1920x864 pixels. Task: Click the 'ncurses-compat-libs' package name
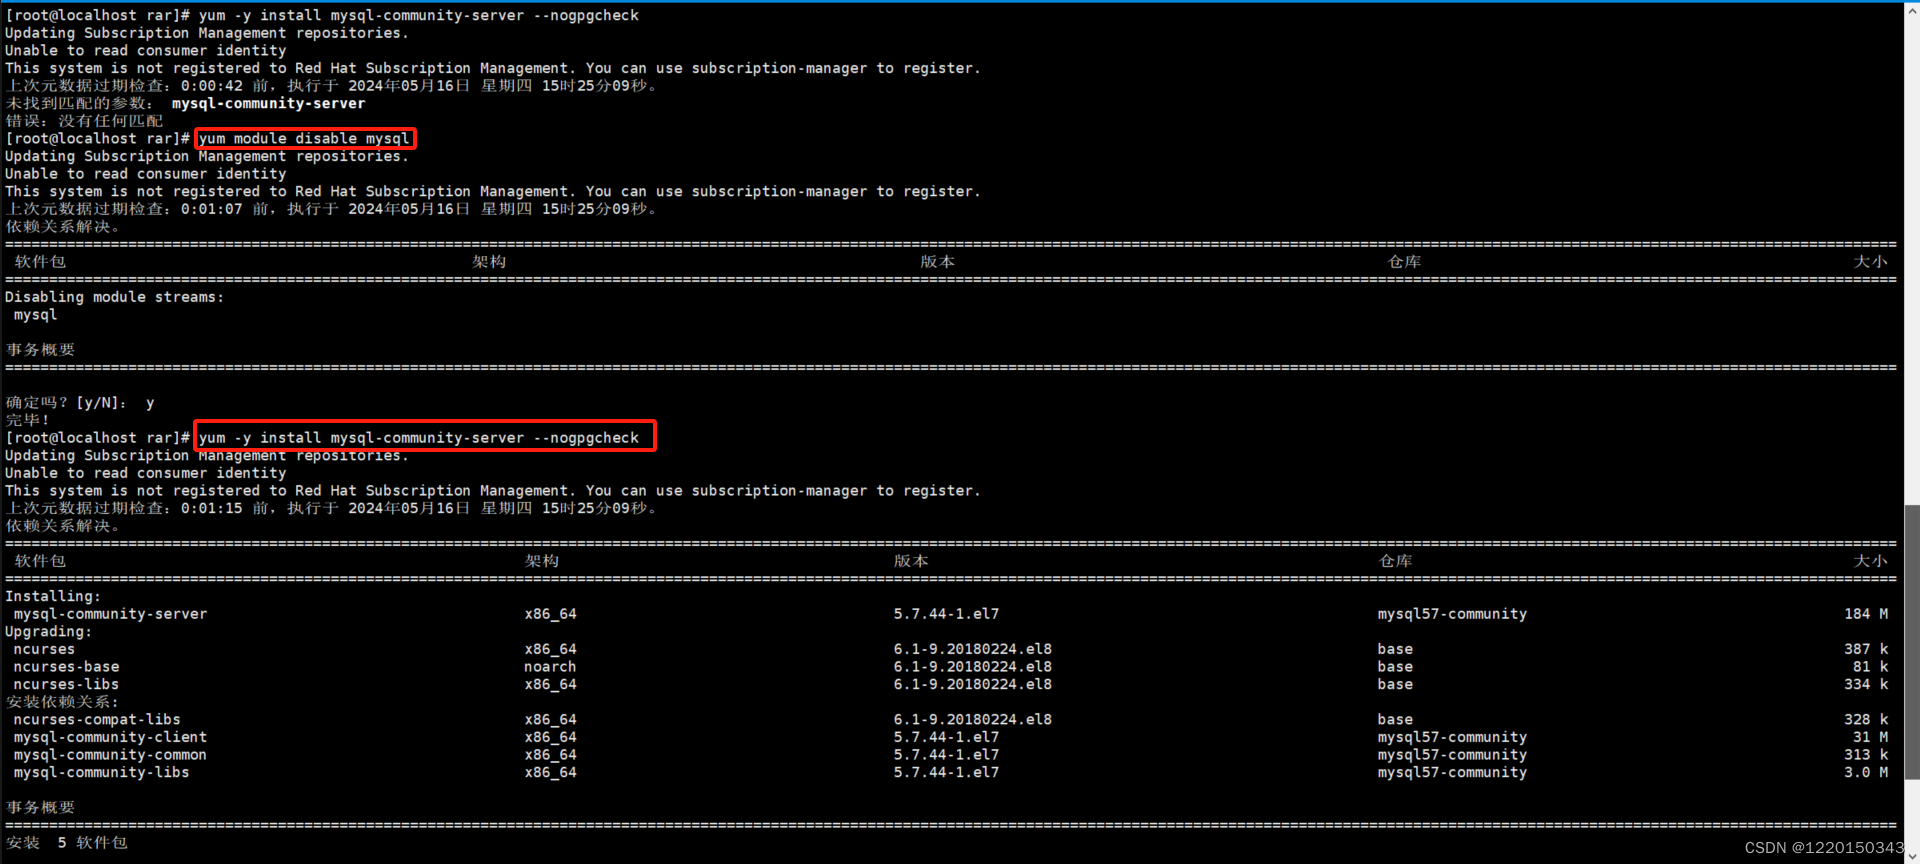97,720
